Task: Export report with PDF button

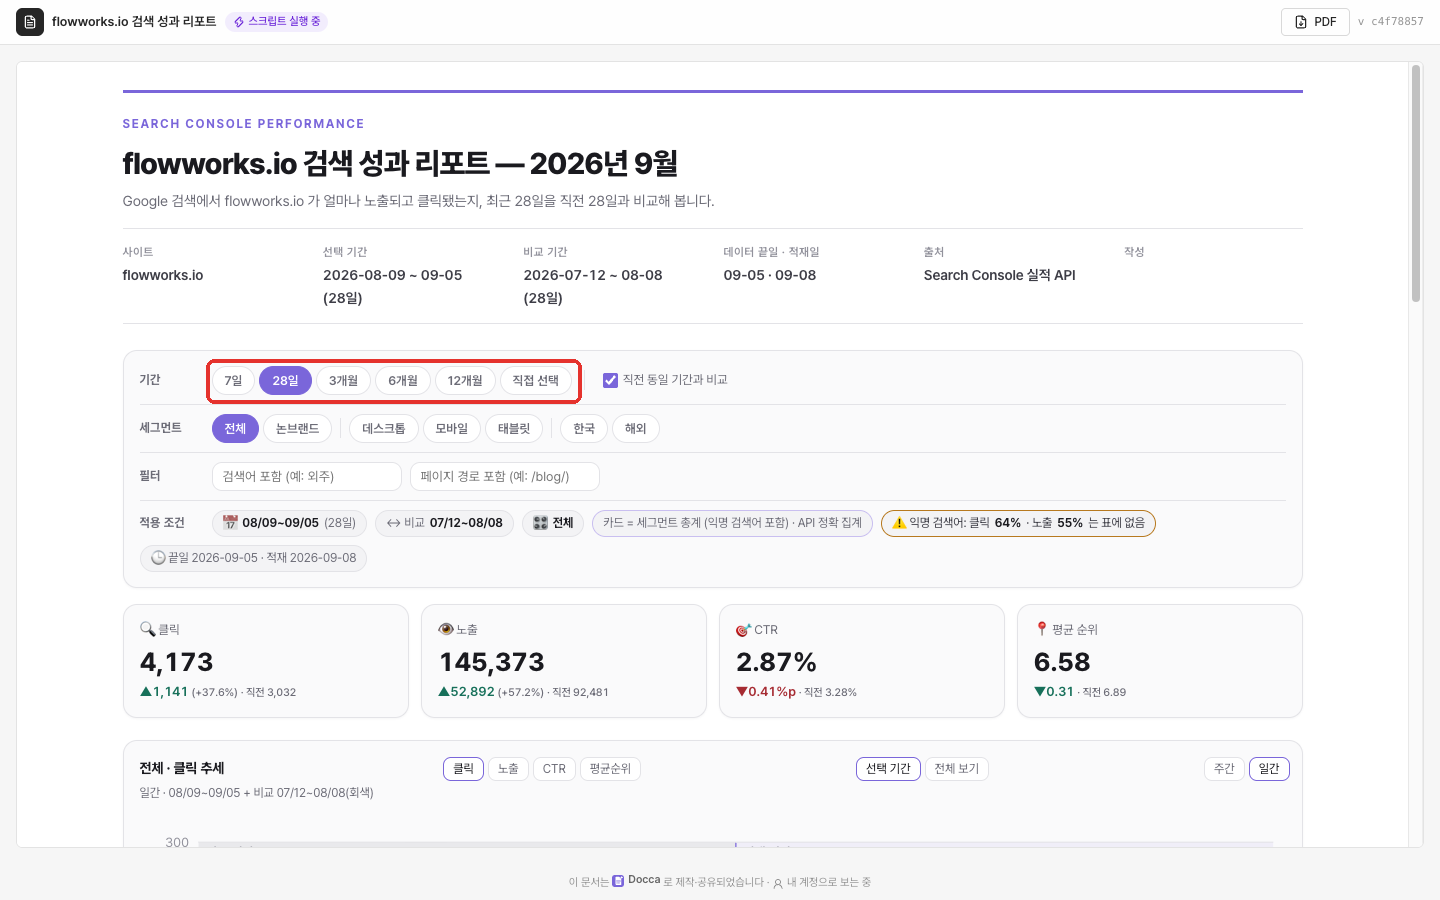Action: pyautogui.click(x=1315, y=22)
